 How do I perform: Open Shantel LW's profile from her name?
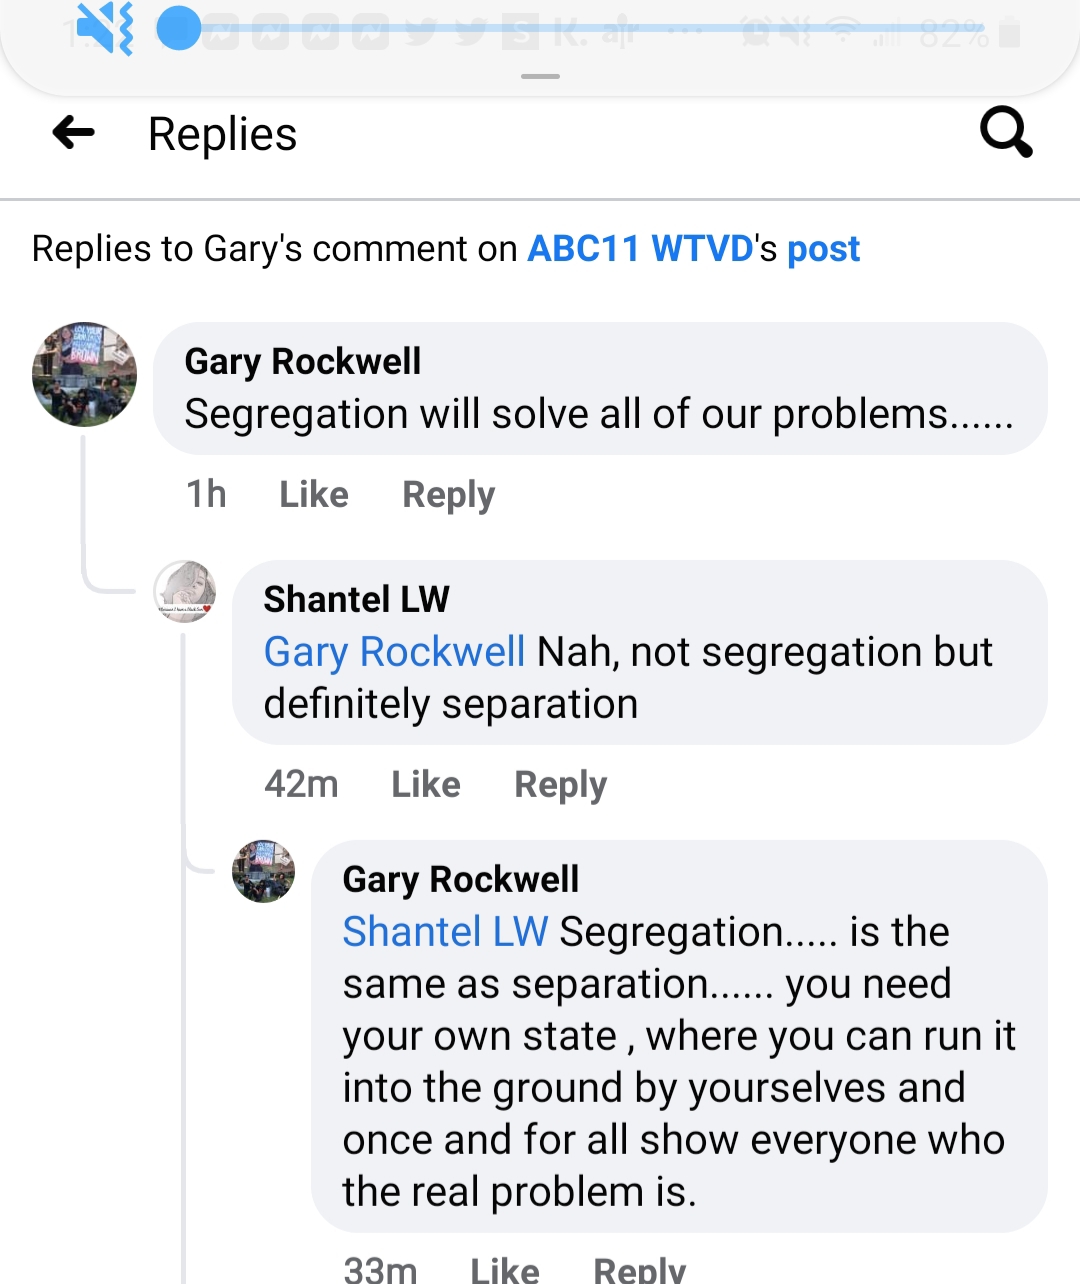[356, 599]
